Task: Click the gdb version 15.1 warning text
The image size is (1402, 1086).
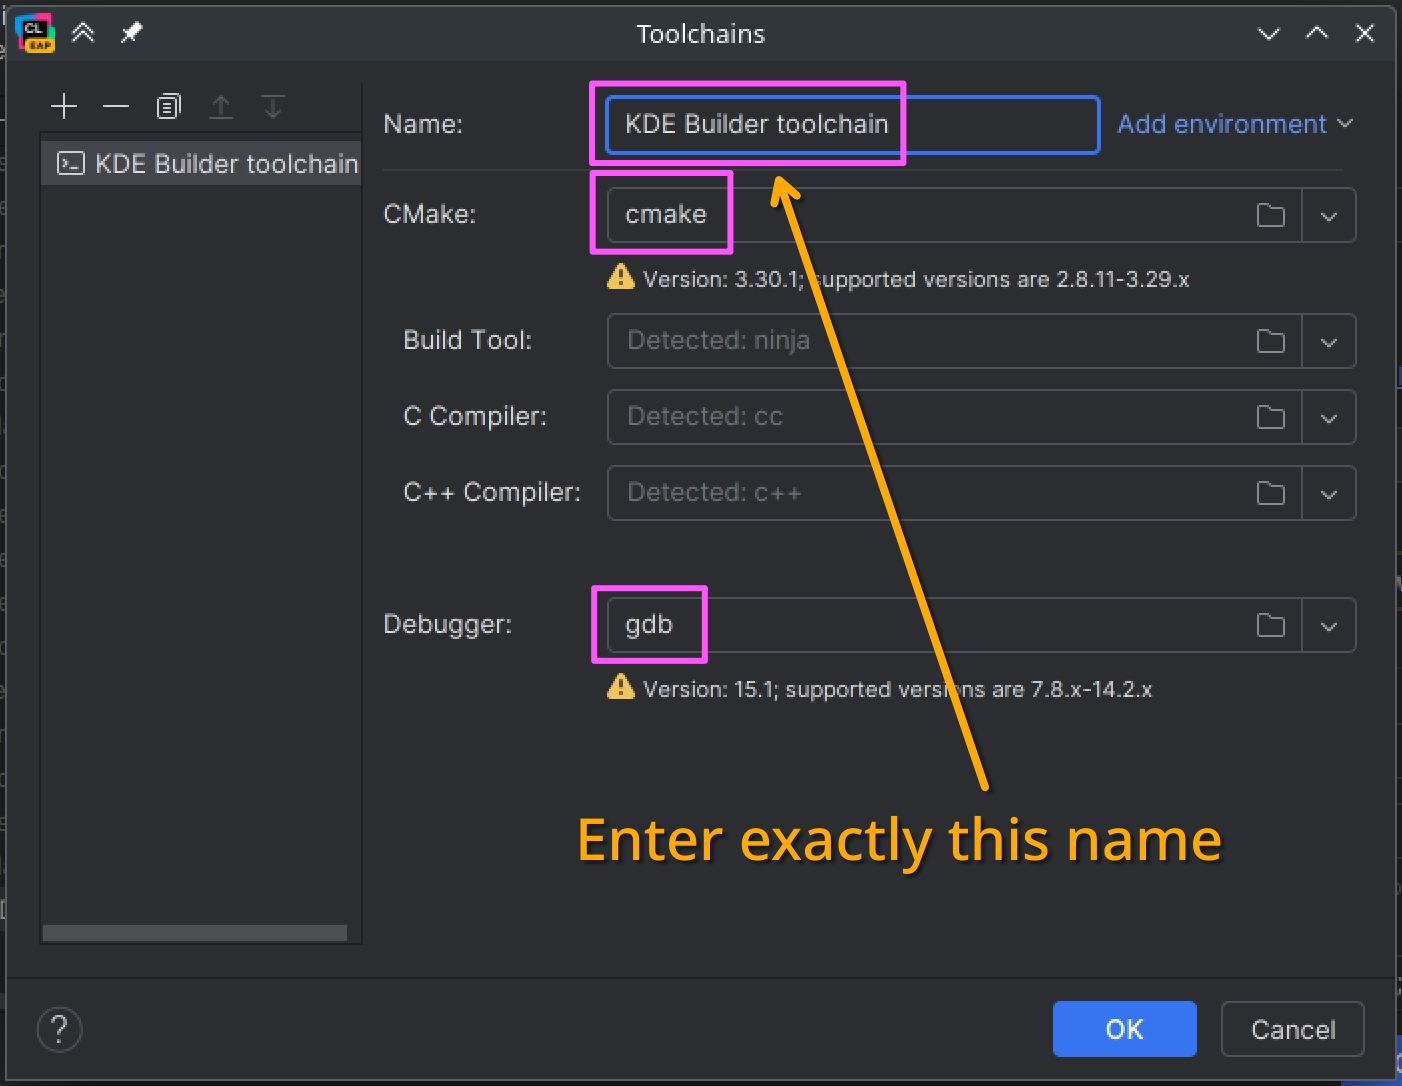Action: (897, 689)
